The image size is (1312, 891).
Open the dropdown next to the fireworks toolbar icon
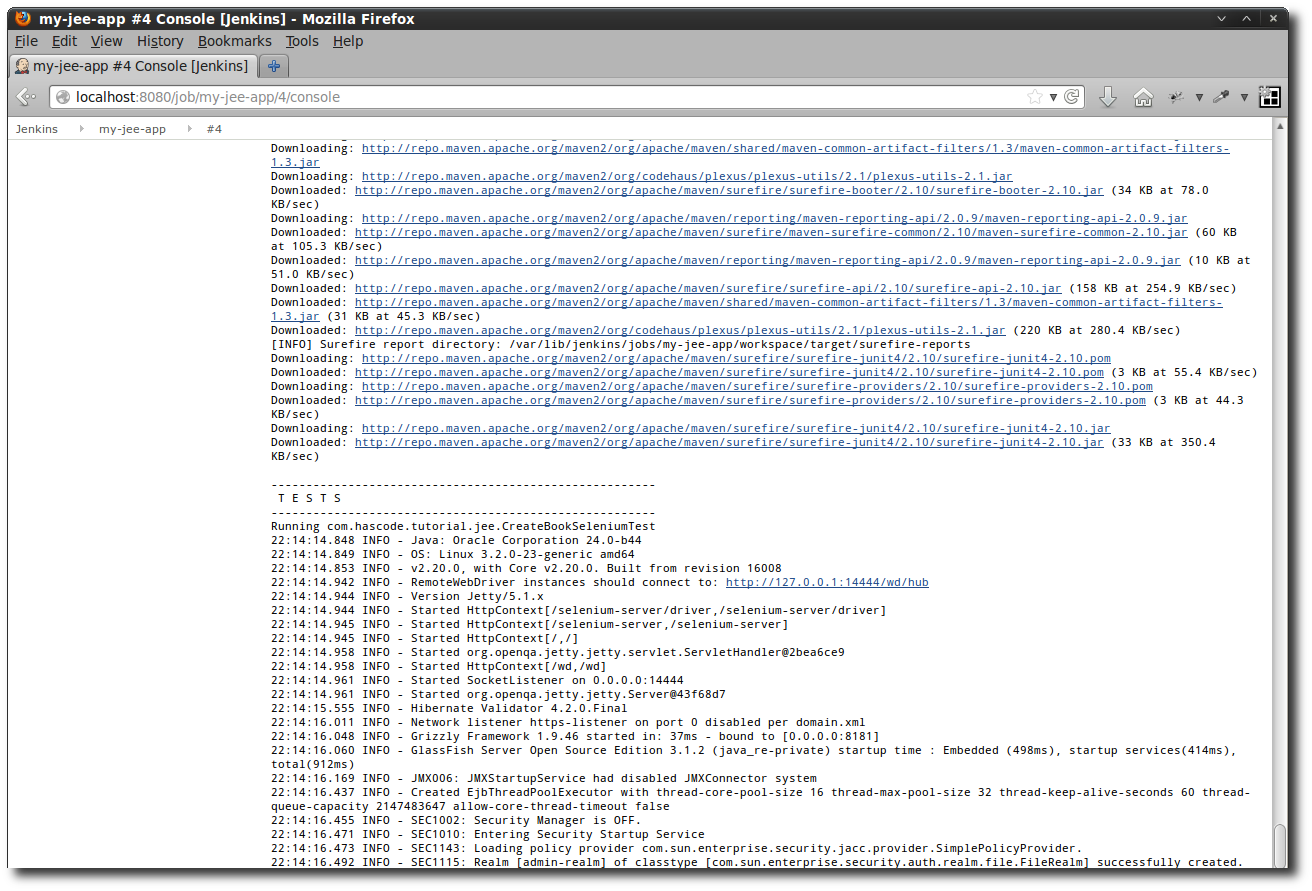1199,97
